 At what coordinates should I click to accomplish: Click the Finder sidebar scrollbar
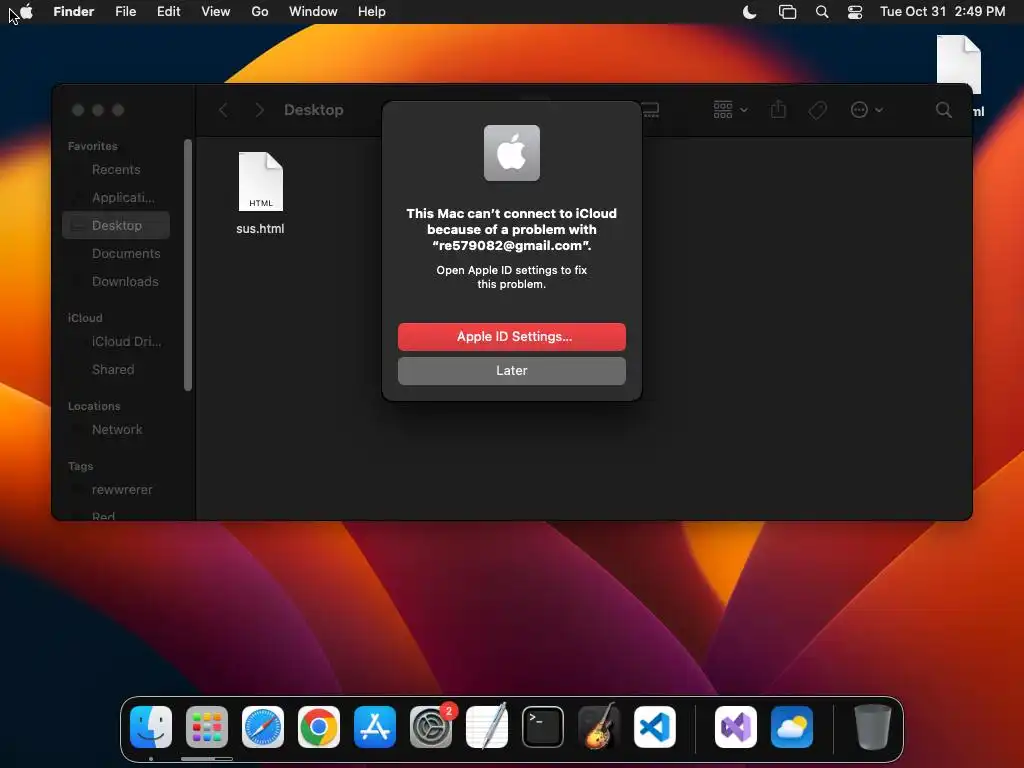point(188,264)
